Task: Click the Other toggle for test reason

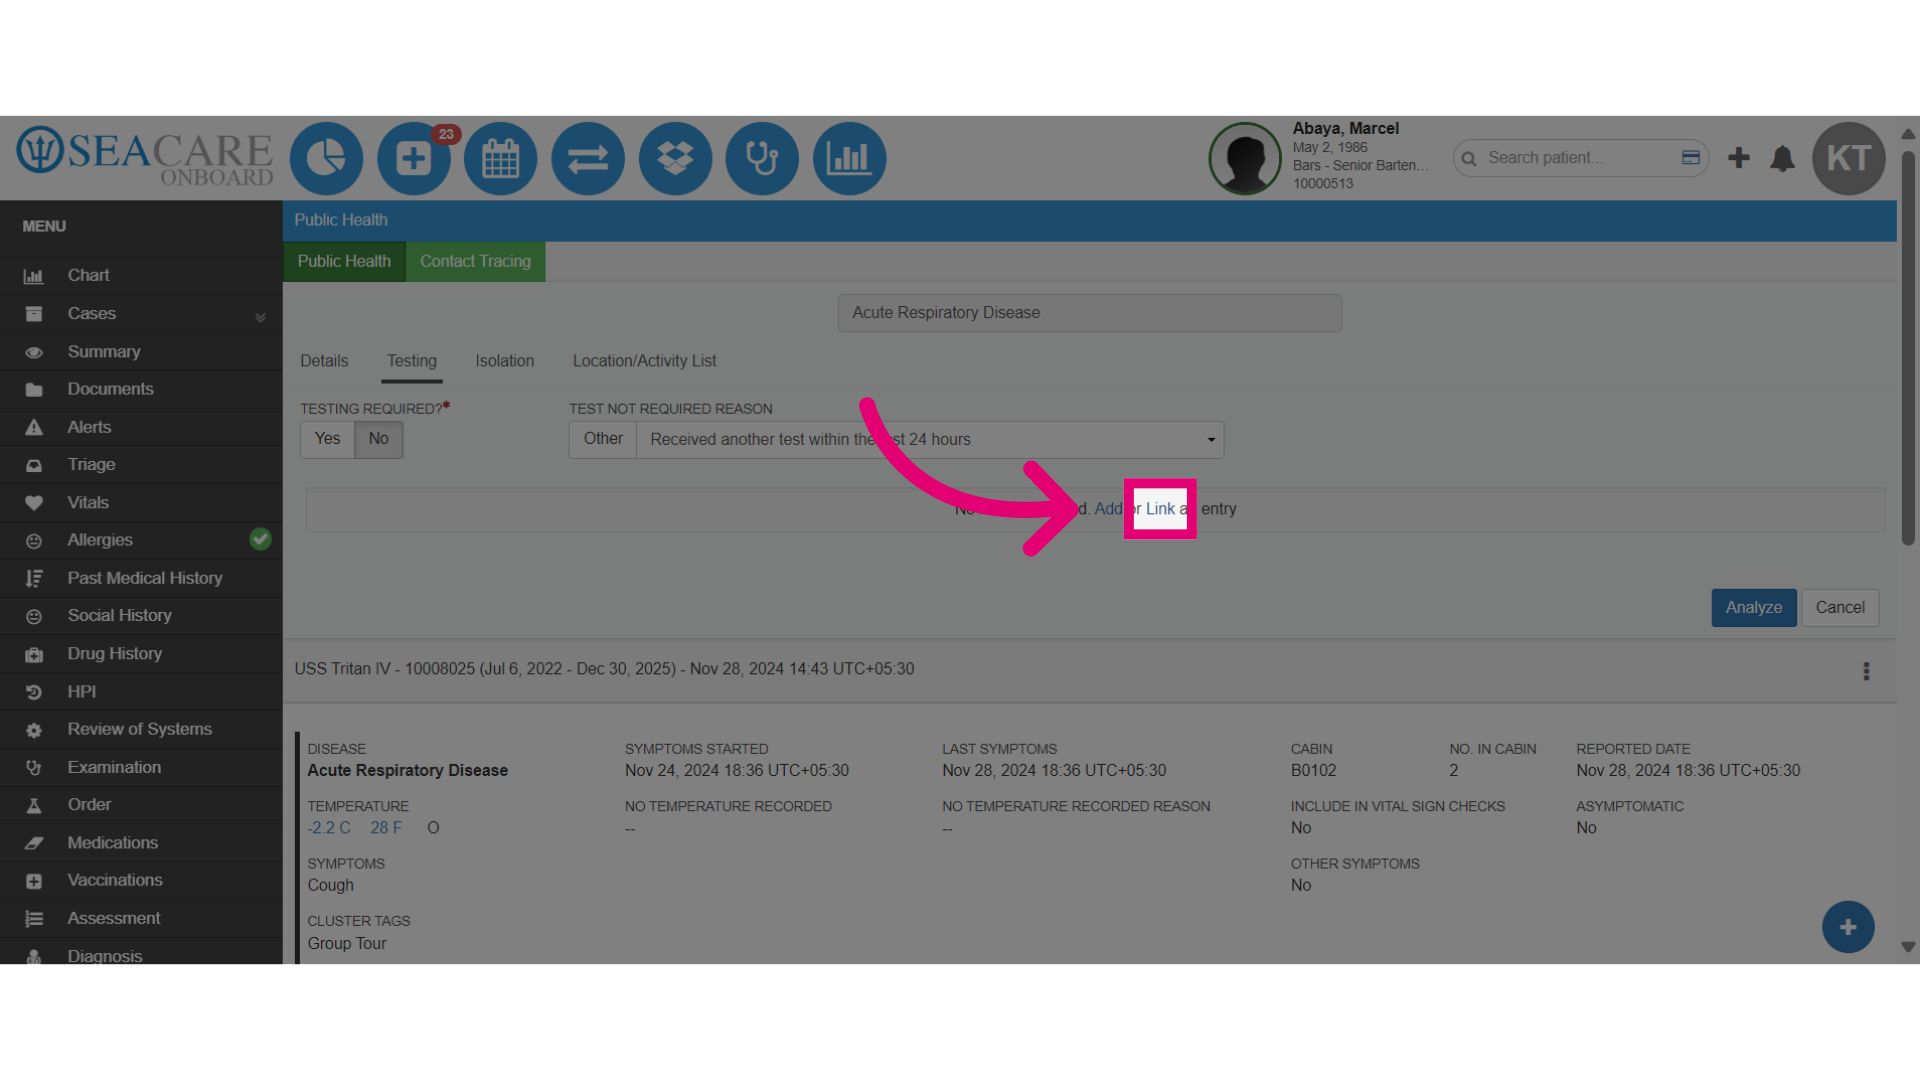Action: pyautogui.click(x=603, y=439)
